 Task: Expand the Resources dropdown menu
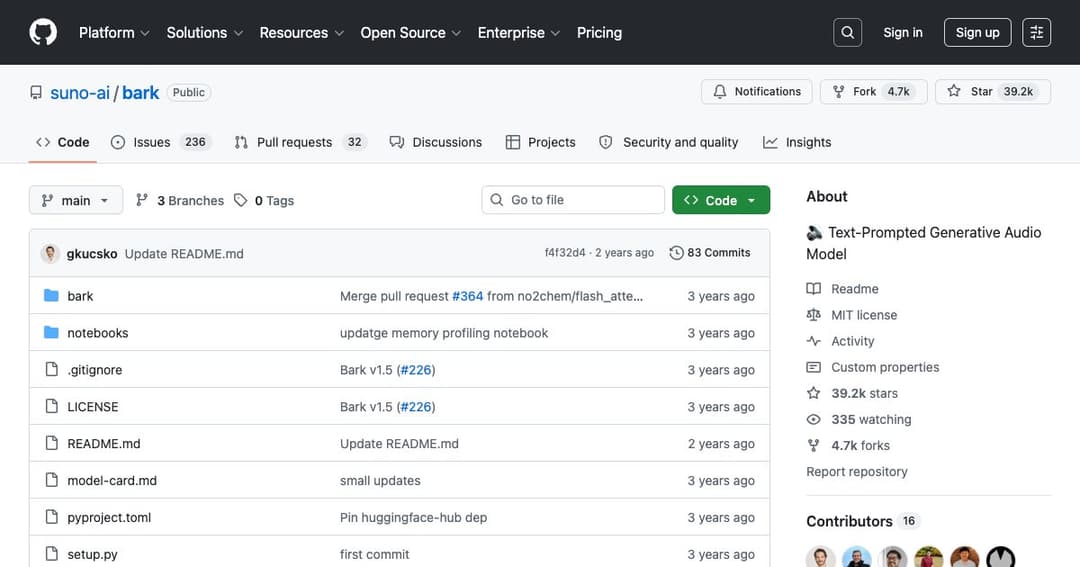pos(302,32)
